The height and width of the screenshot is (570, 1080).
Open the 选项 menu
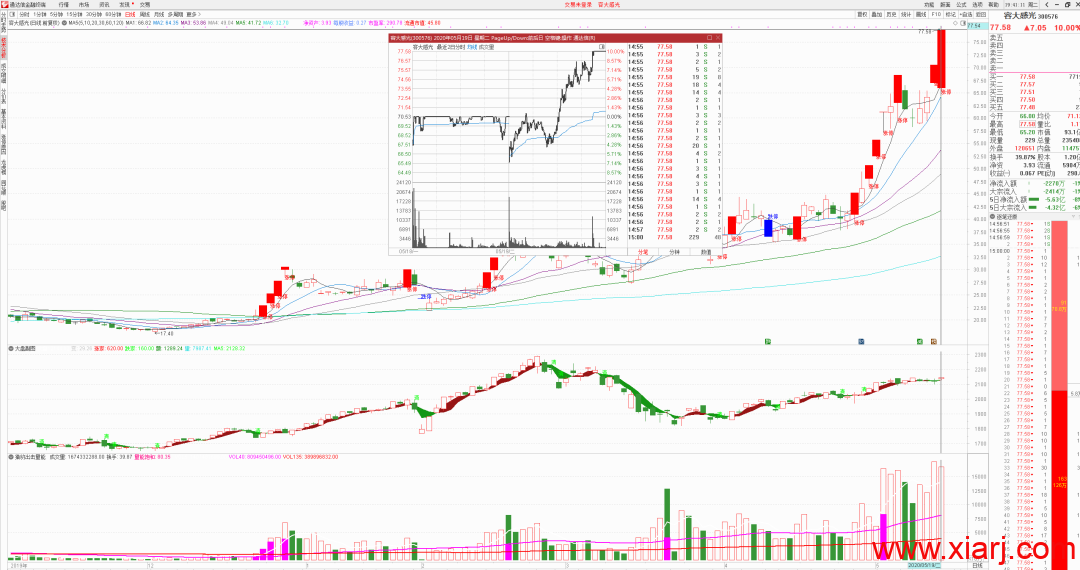977,4
